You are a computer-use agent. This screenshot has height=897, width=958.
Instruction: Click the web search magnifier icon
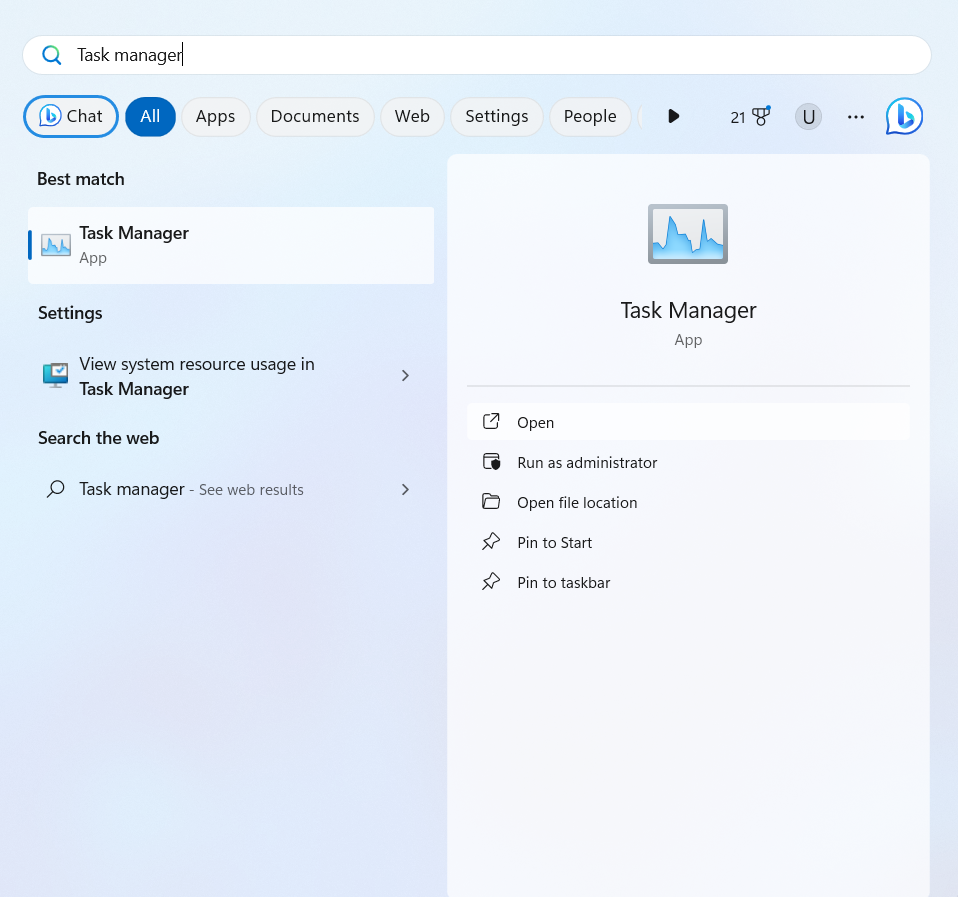(x=56, y=489)
